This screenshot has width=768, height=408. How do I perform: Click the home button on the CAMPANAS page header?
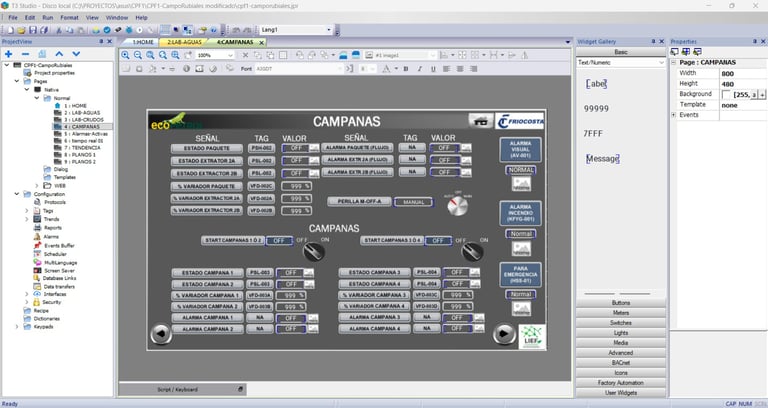[x=480, y=121]
